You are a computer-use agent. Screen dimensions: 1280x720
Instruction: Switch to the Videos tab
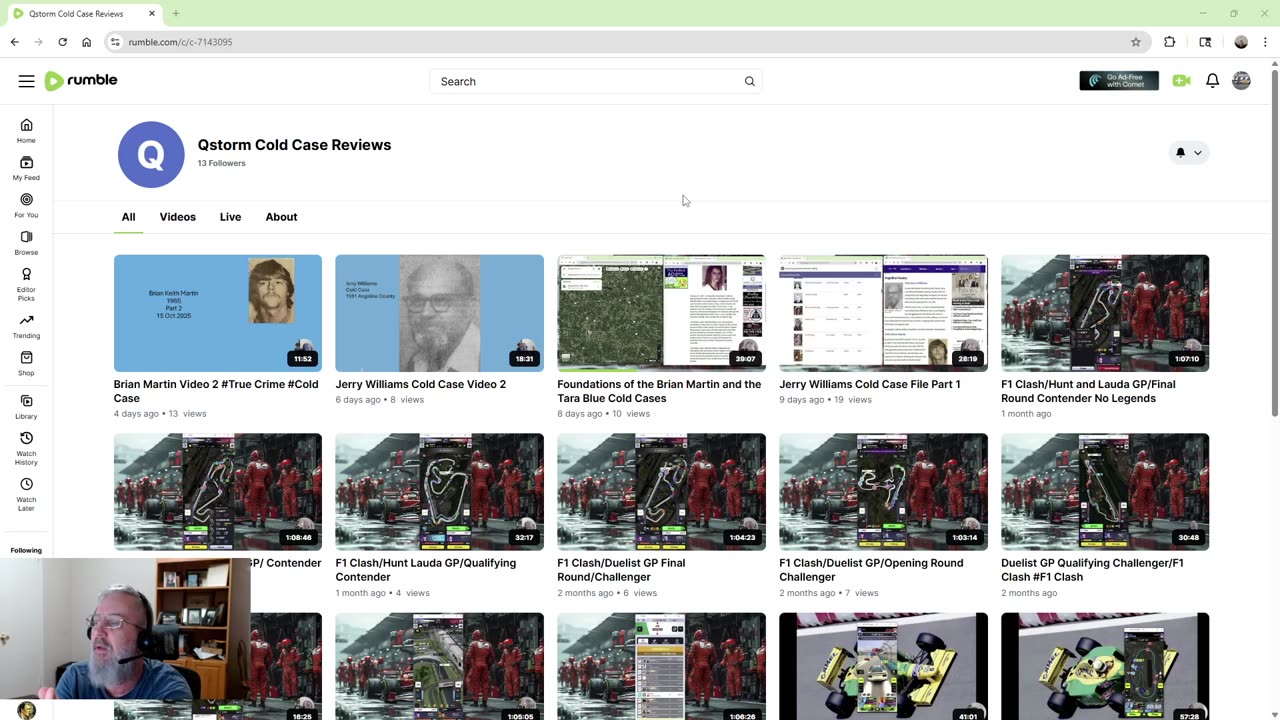[x=178, y=217]
